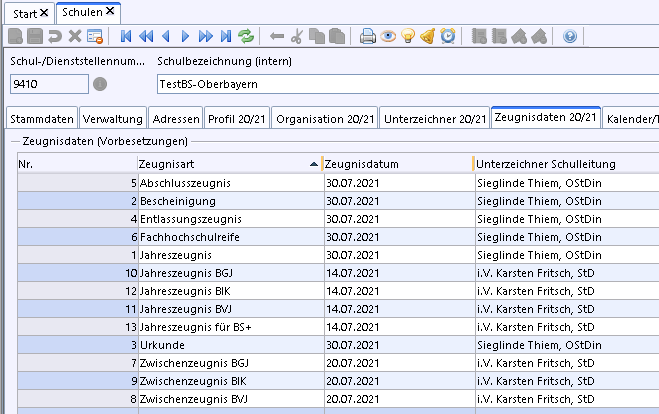Click the Schul-/Dienststellennummer field with 9410

pos(49,84)
